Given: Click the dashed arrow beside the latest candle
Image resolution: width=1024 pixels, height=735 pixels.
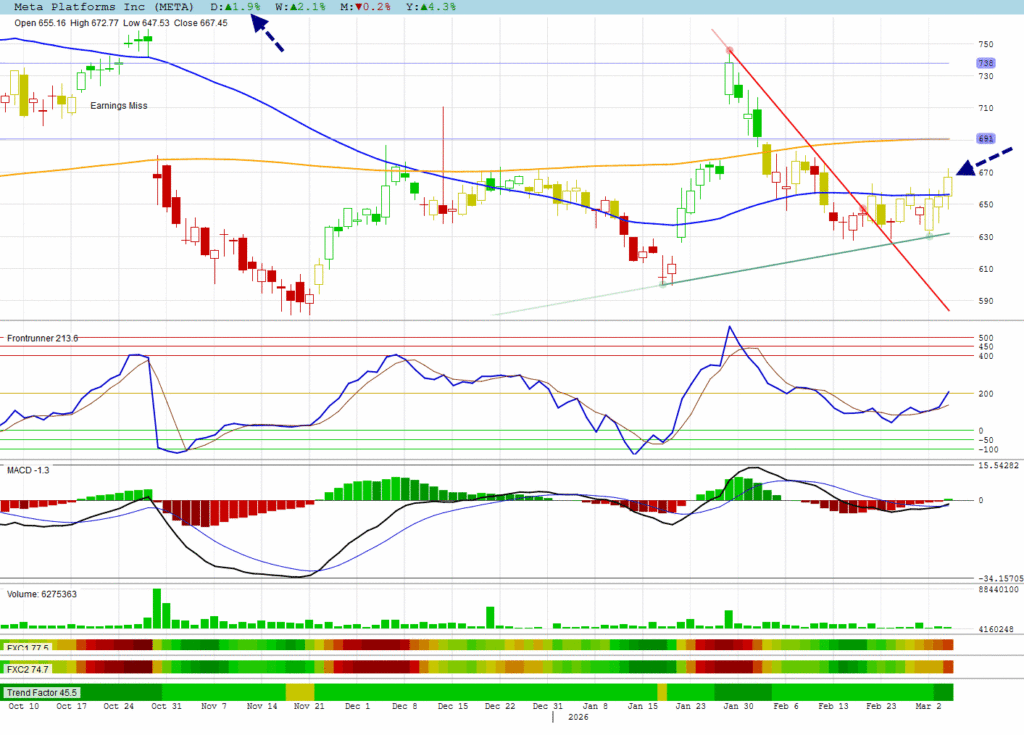Looking at the screenshot, I should 984,161.
